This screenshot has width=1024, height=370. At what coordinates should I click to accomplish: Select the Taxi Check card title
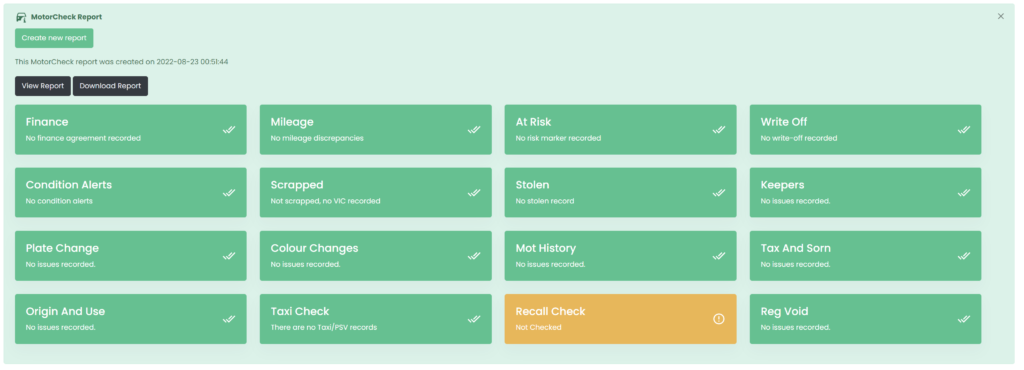[300, 311]
